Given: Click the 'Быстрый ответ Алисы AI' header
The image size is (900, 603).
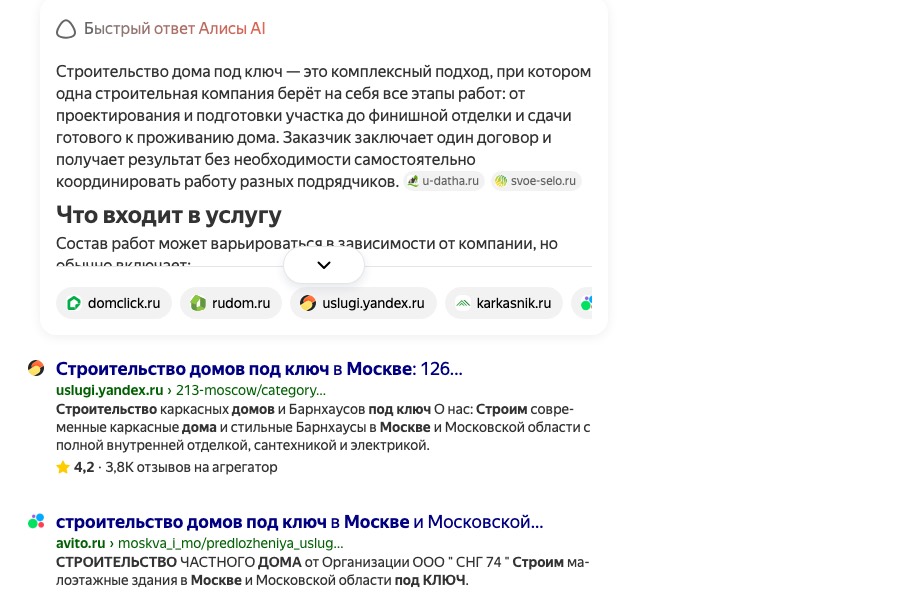Looking at the screenshot, I should click(174, 29).
